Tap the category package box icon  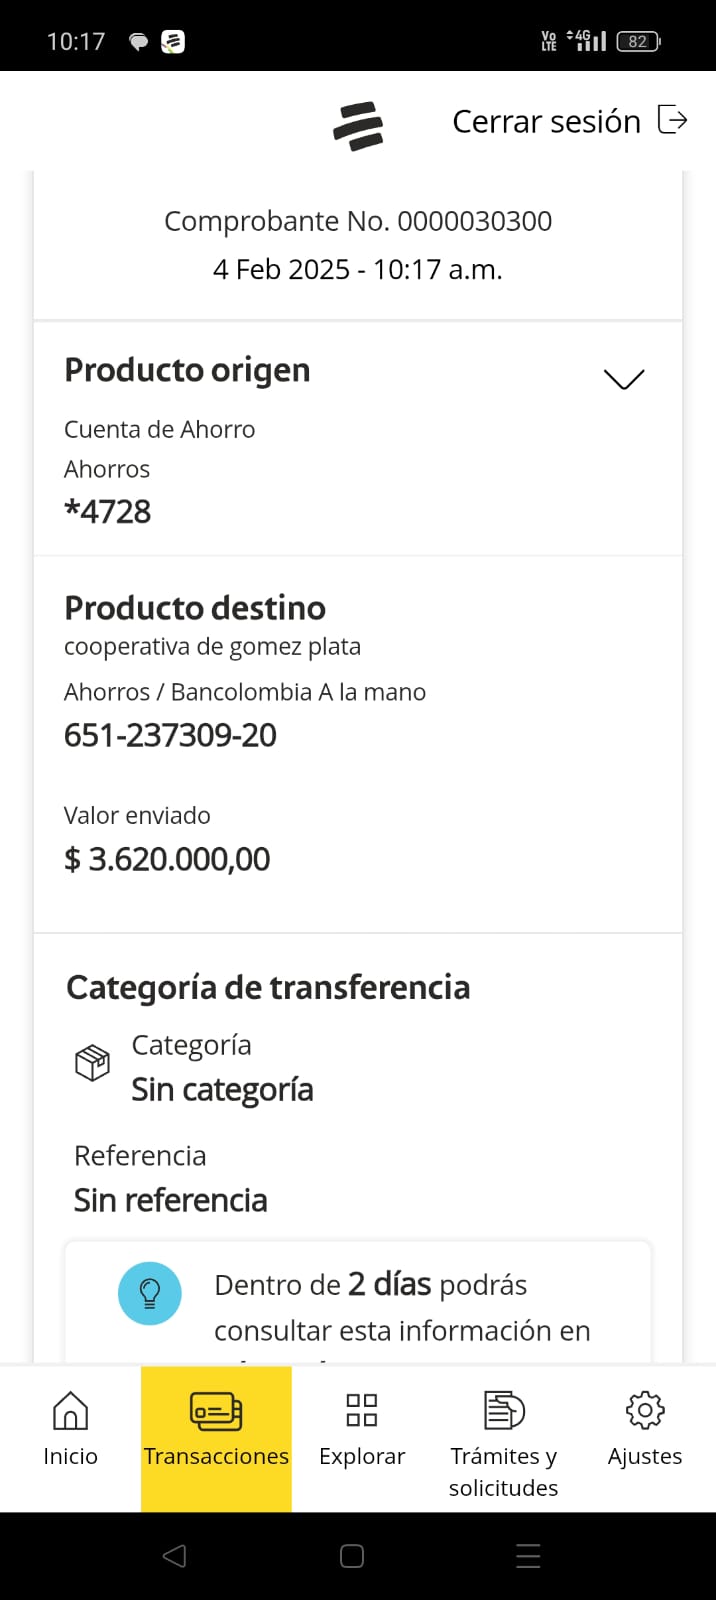[92, 1063]
